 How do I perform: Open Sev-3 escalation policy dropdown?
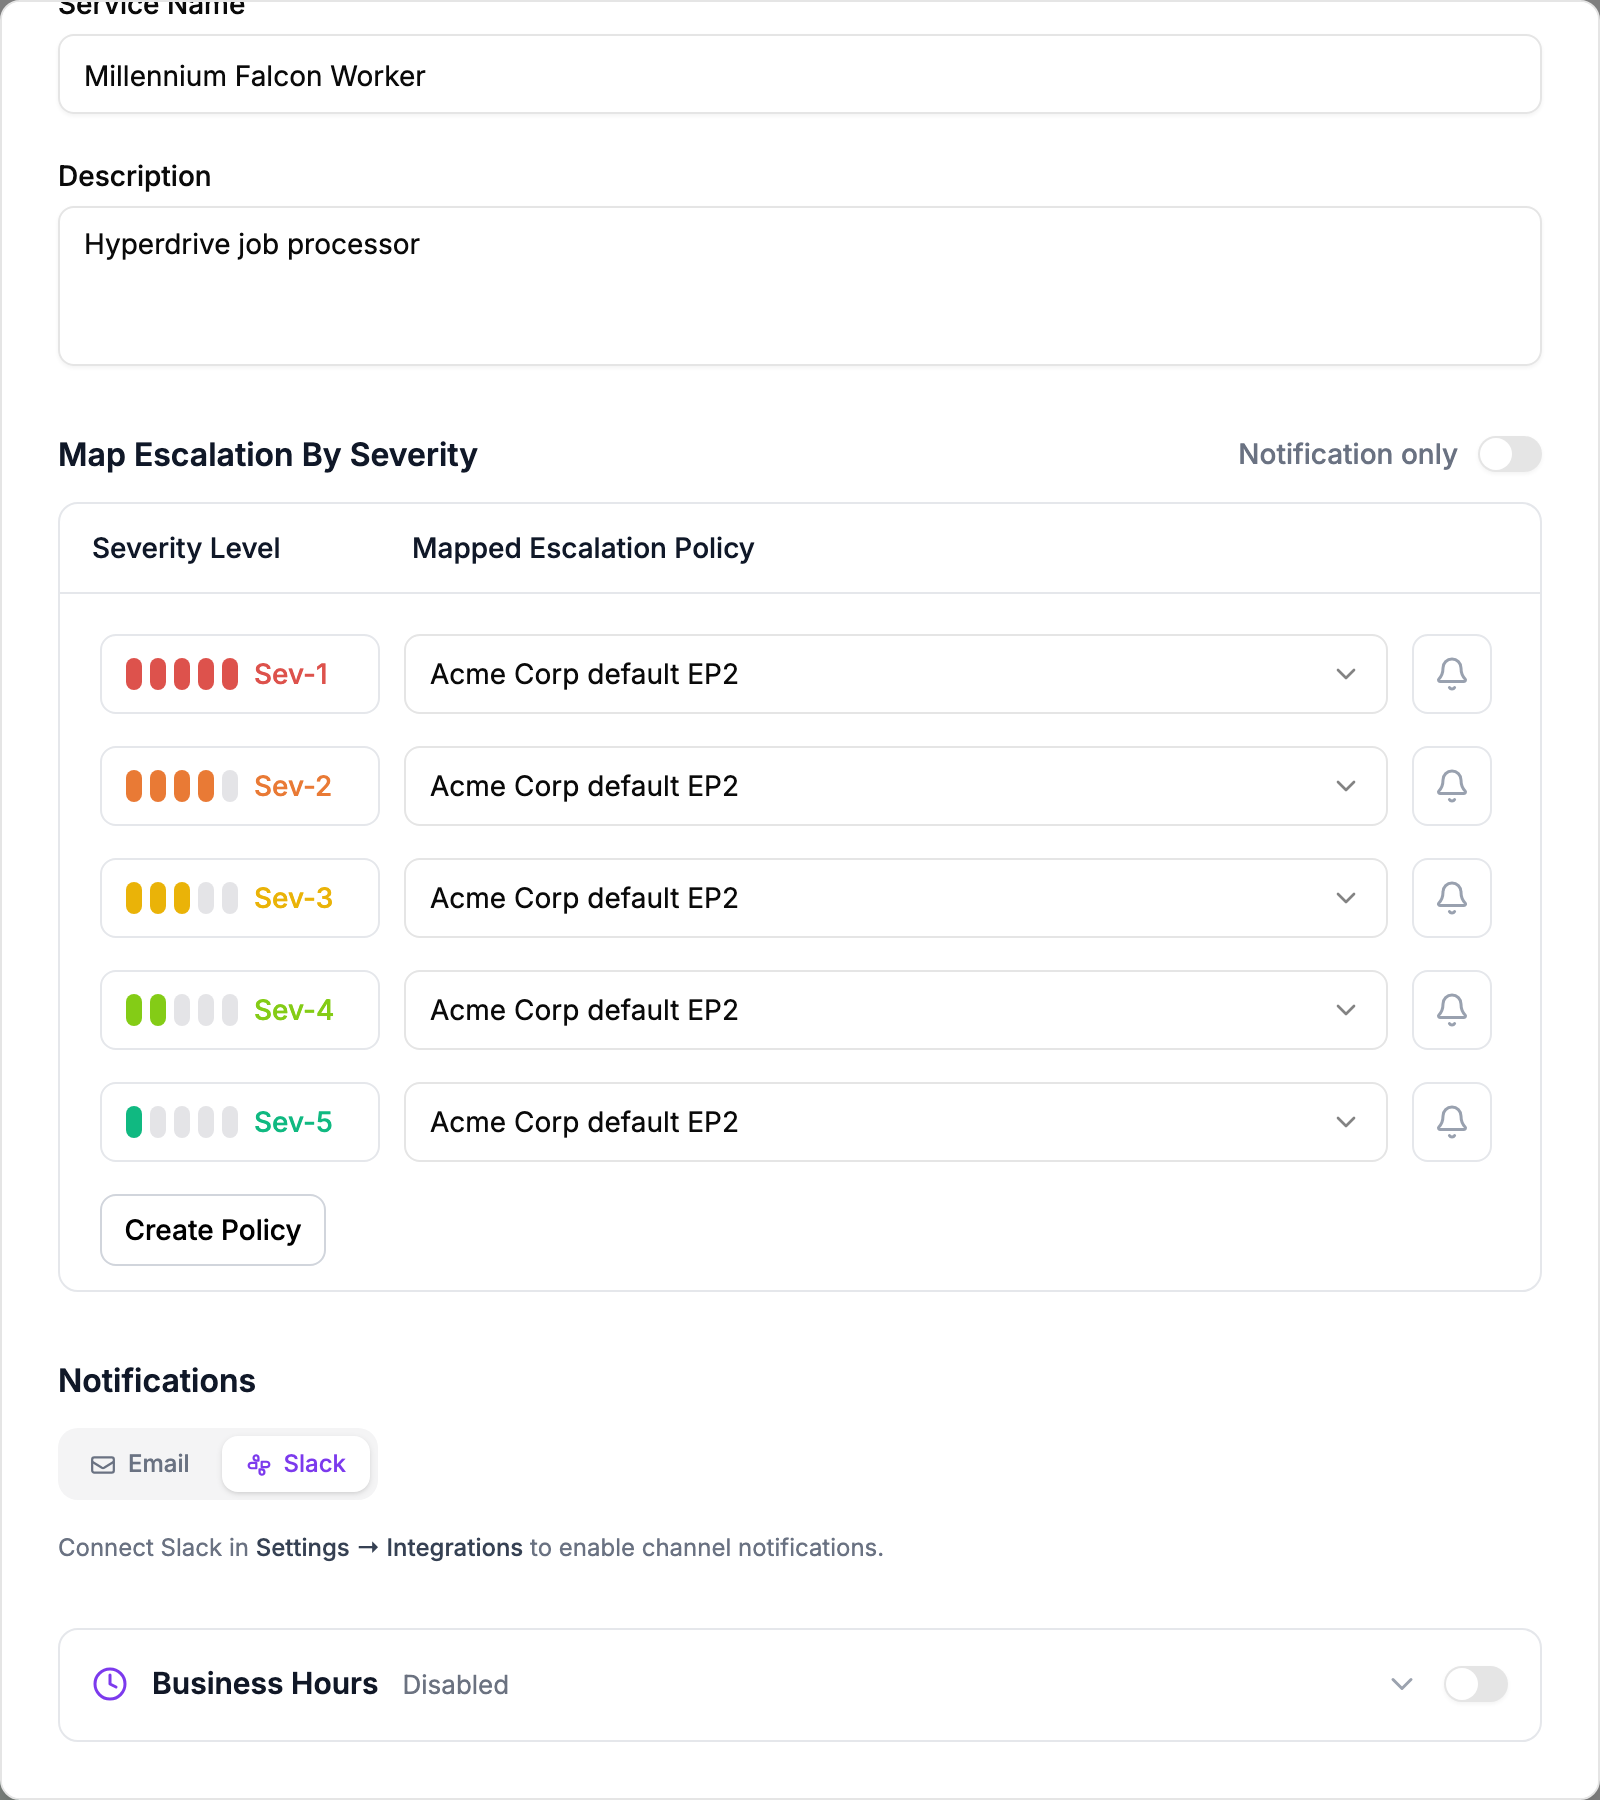pos(895,898)
